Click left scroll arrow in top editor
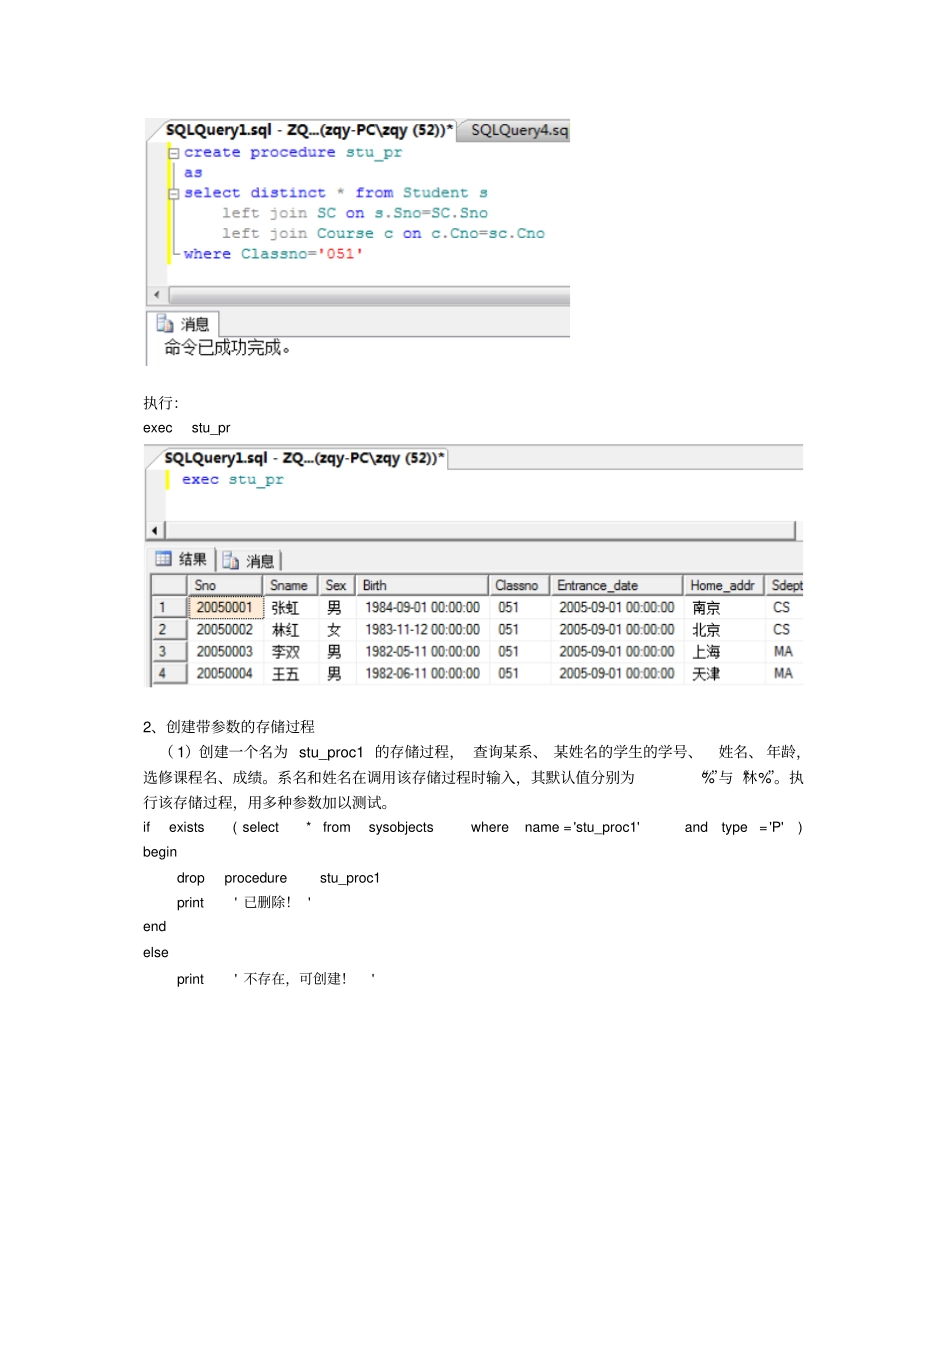The width and height of the screenshot is (950, 1345). 156,295
